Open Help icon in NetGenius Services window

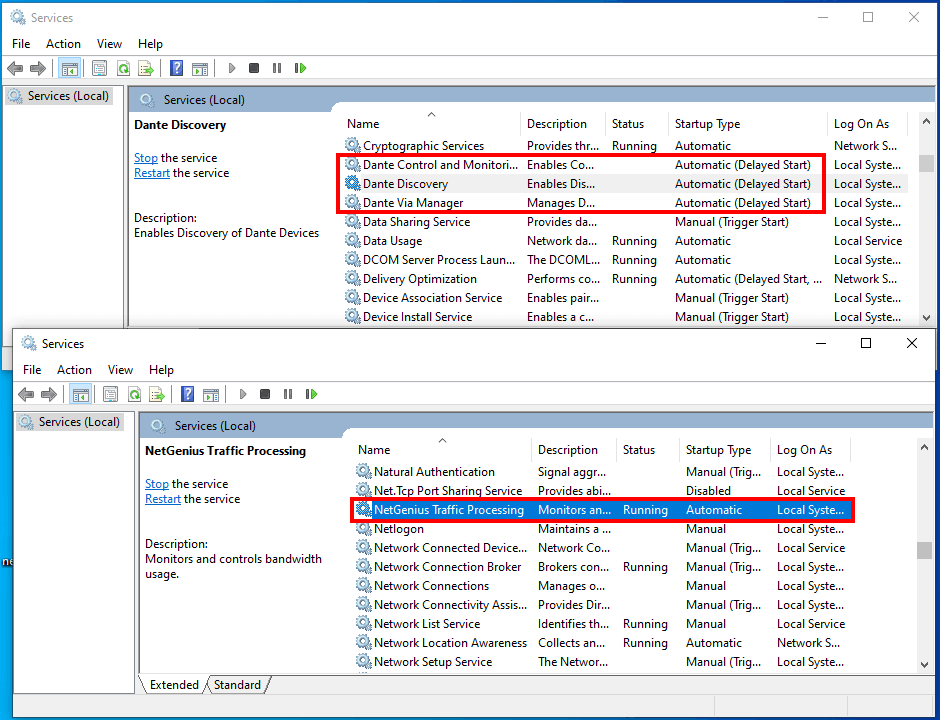click(188, 394)
